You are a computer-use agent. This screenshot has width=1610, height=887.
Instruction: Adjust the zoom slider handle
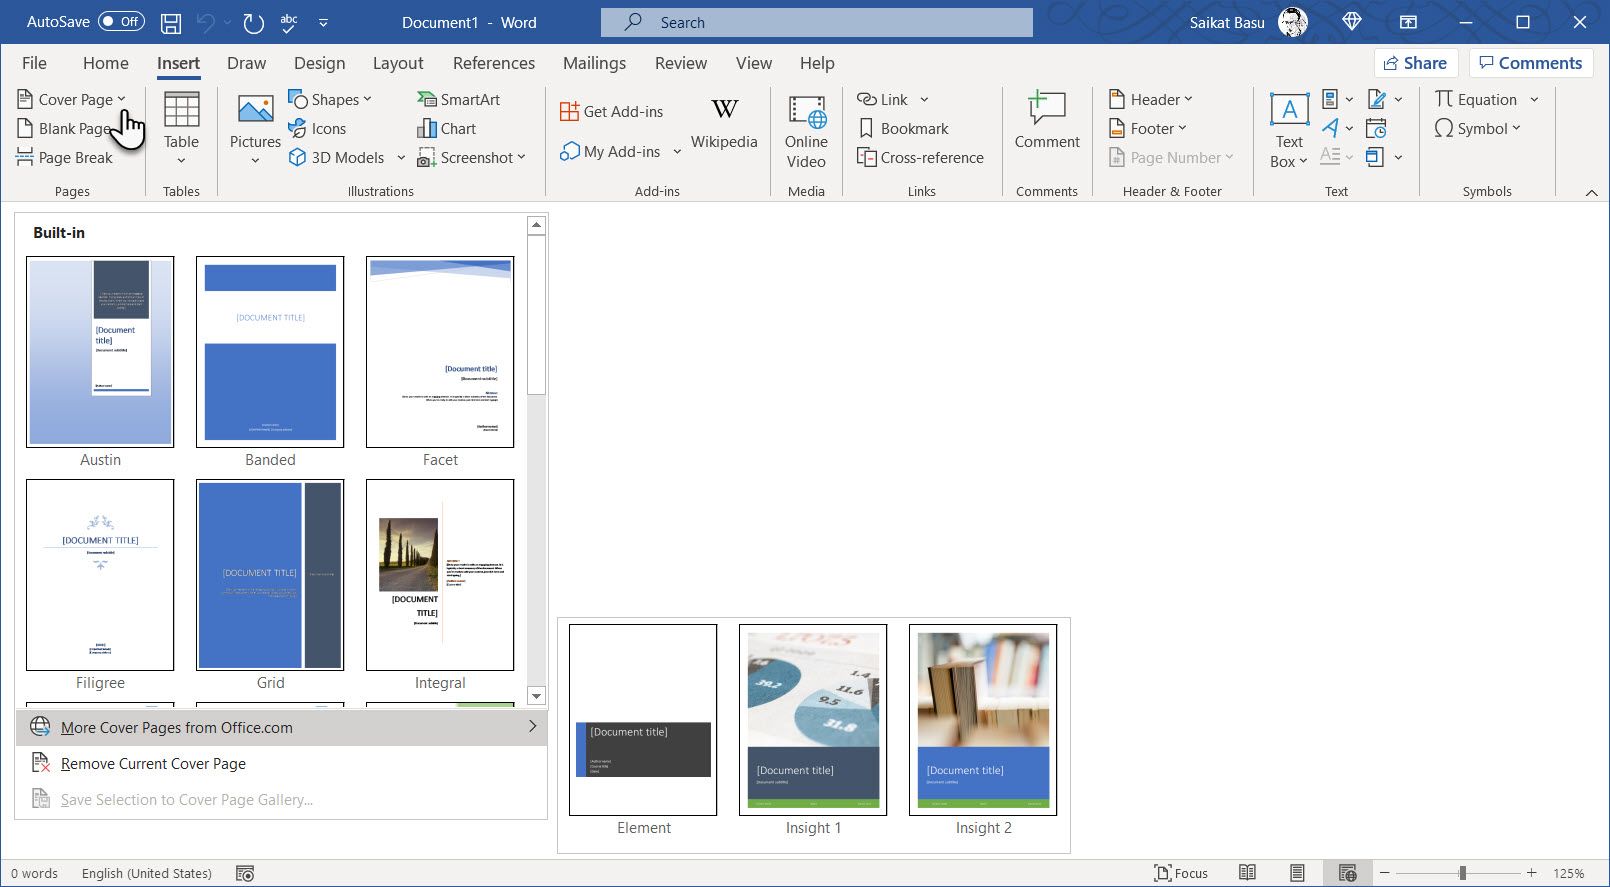(x=1462, y=873)
